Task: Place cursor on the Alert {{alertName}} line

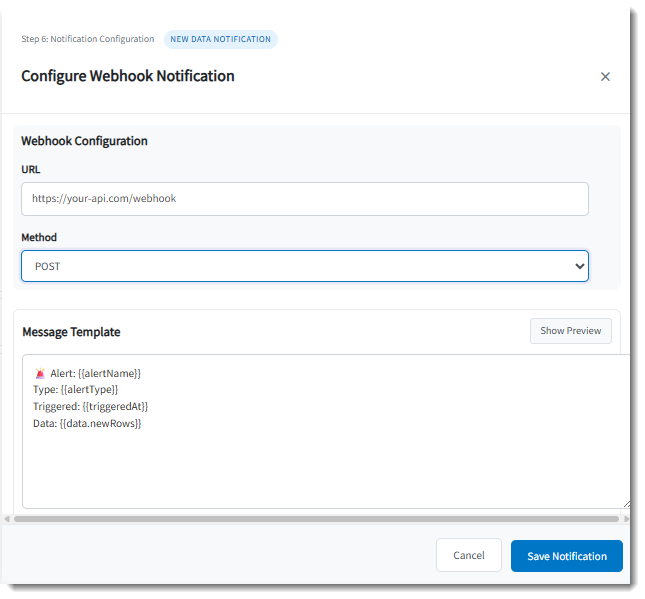Action: pyautogui.click(x=95, y=373)
